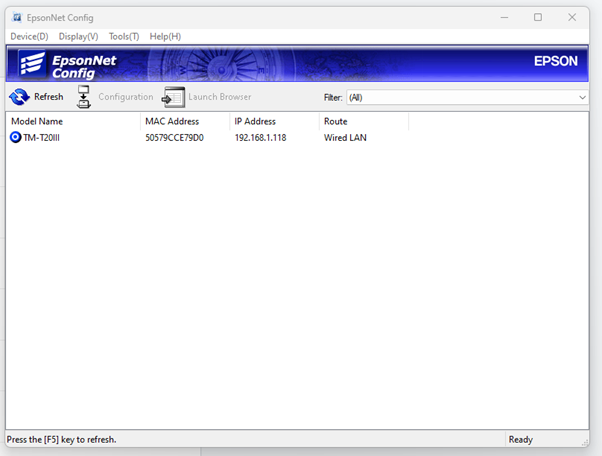Screen dimensions: 602x456
Task: Click the Refresh arrows icon
Action: 19,97
